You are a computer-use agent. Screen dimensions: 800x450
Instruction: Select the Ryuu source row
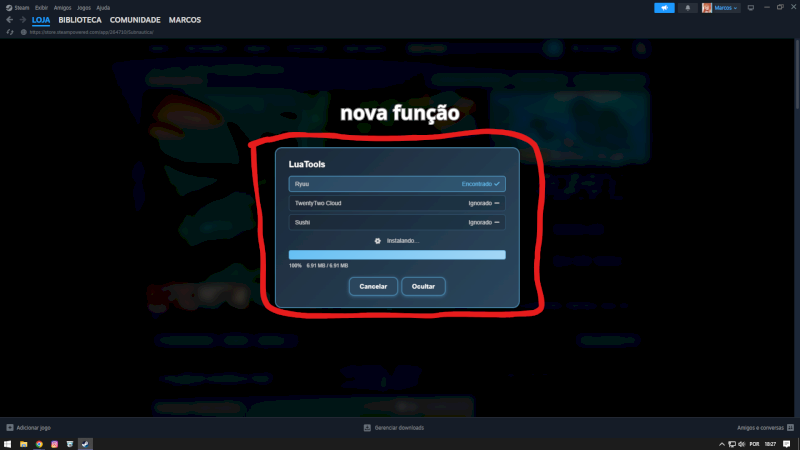coord(397,184)
